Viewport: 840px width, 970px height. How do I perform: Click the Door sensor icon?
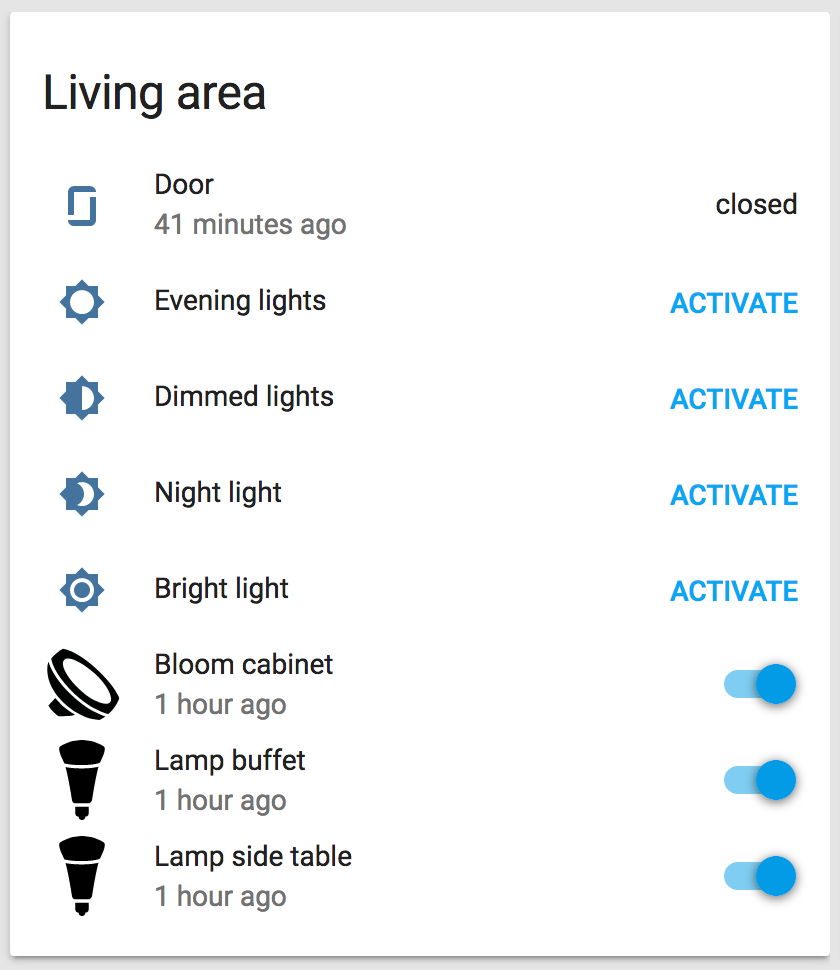[80, 205]
